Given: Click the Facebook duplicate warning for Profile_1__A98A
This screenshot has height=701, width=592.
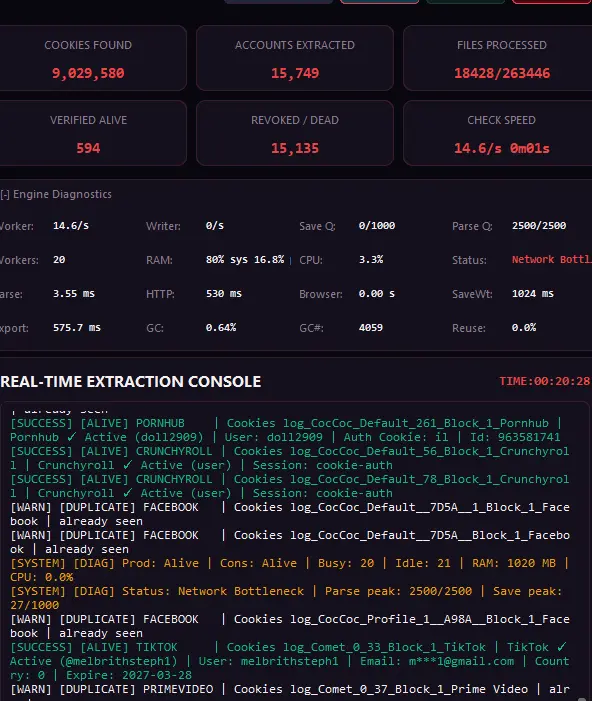Looking at the screenshot, I should click(290, 626).
